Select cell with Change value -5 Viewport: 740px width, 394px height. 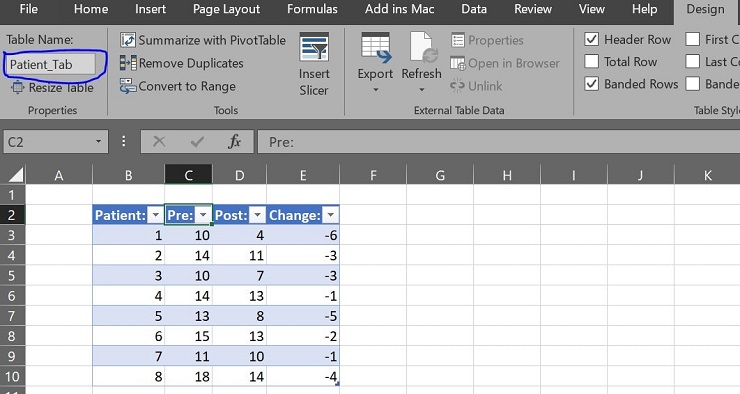(303, 316)
